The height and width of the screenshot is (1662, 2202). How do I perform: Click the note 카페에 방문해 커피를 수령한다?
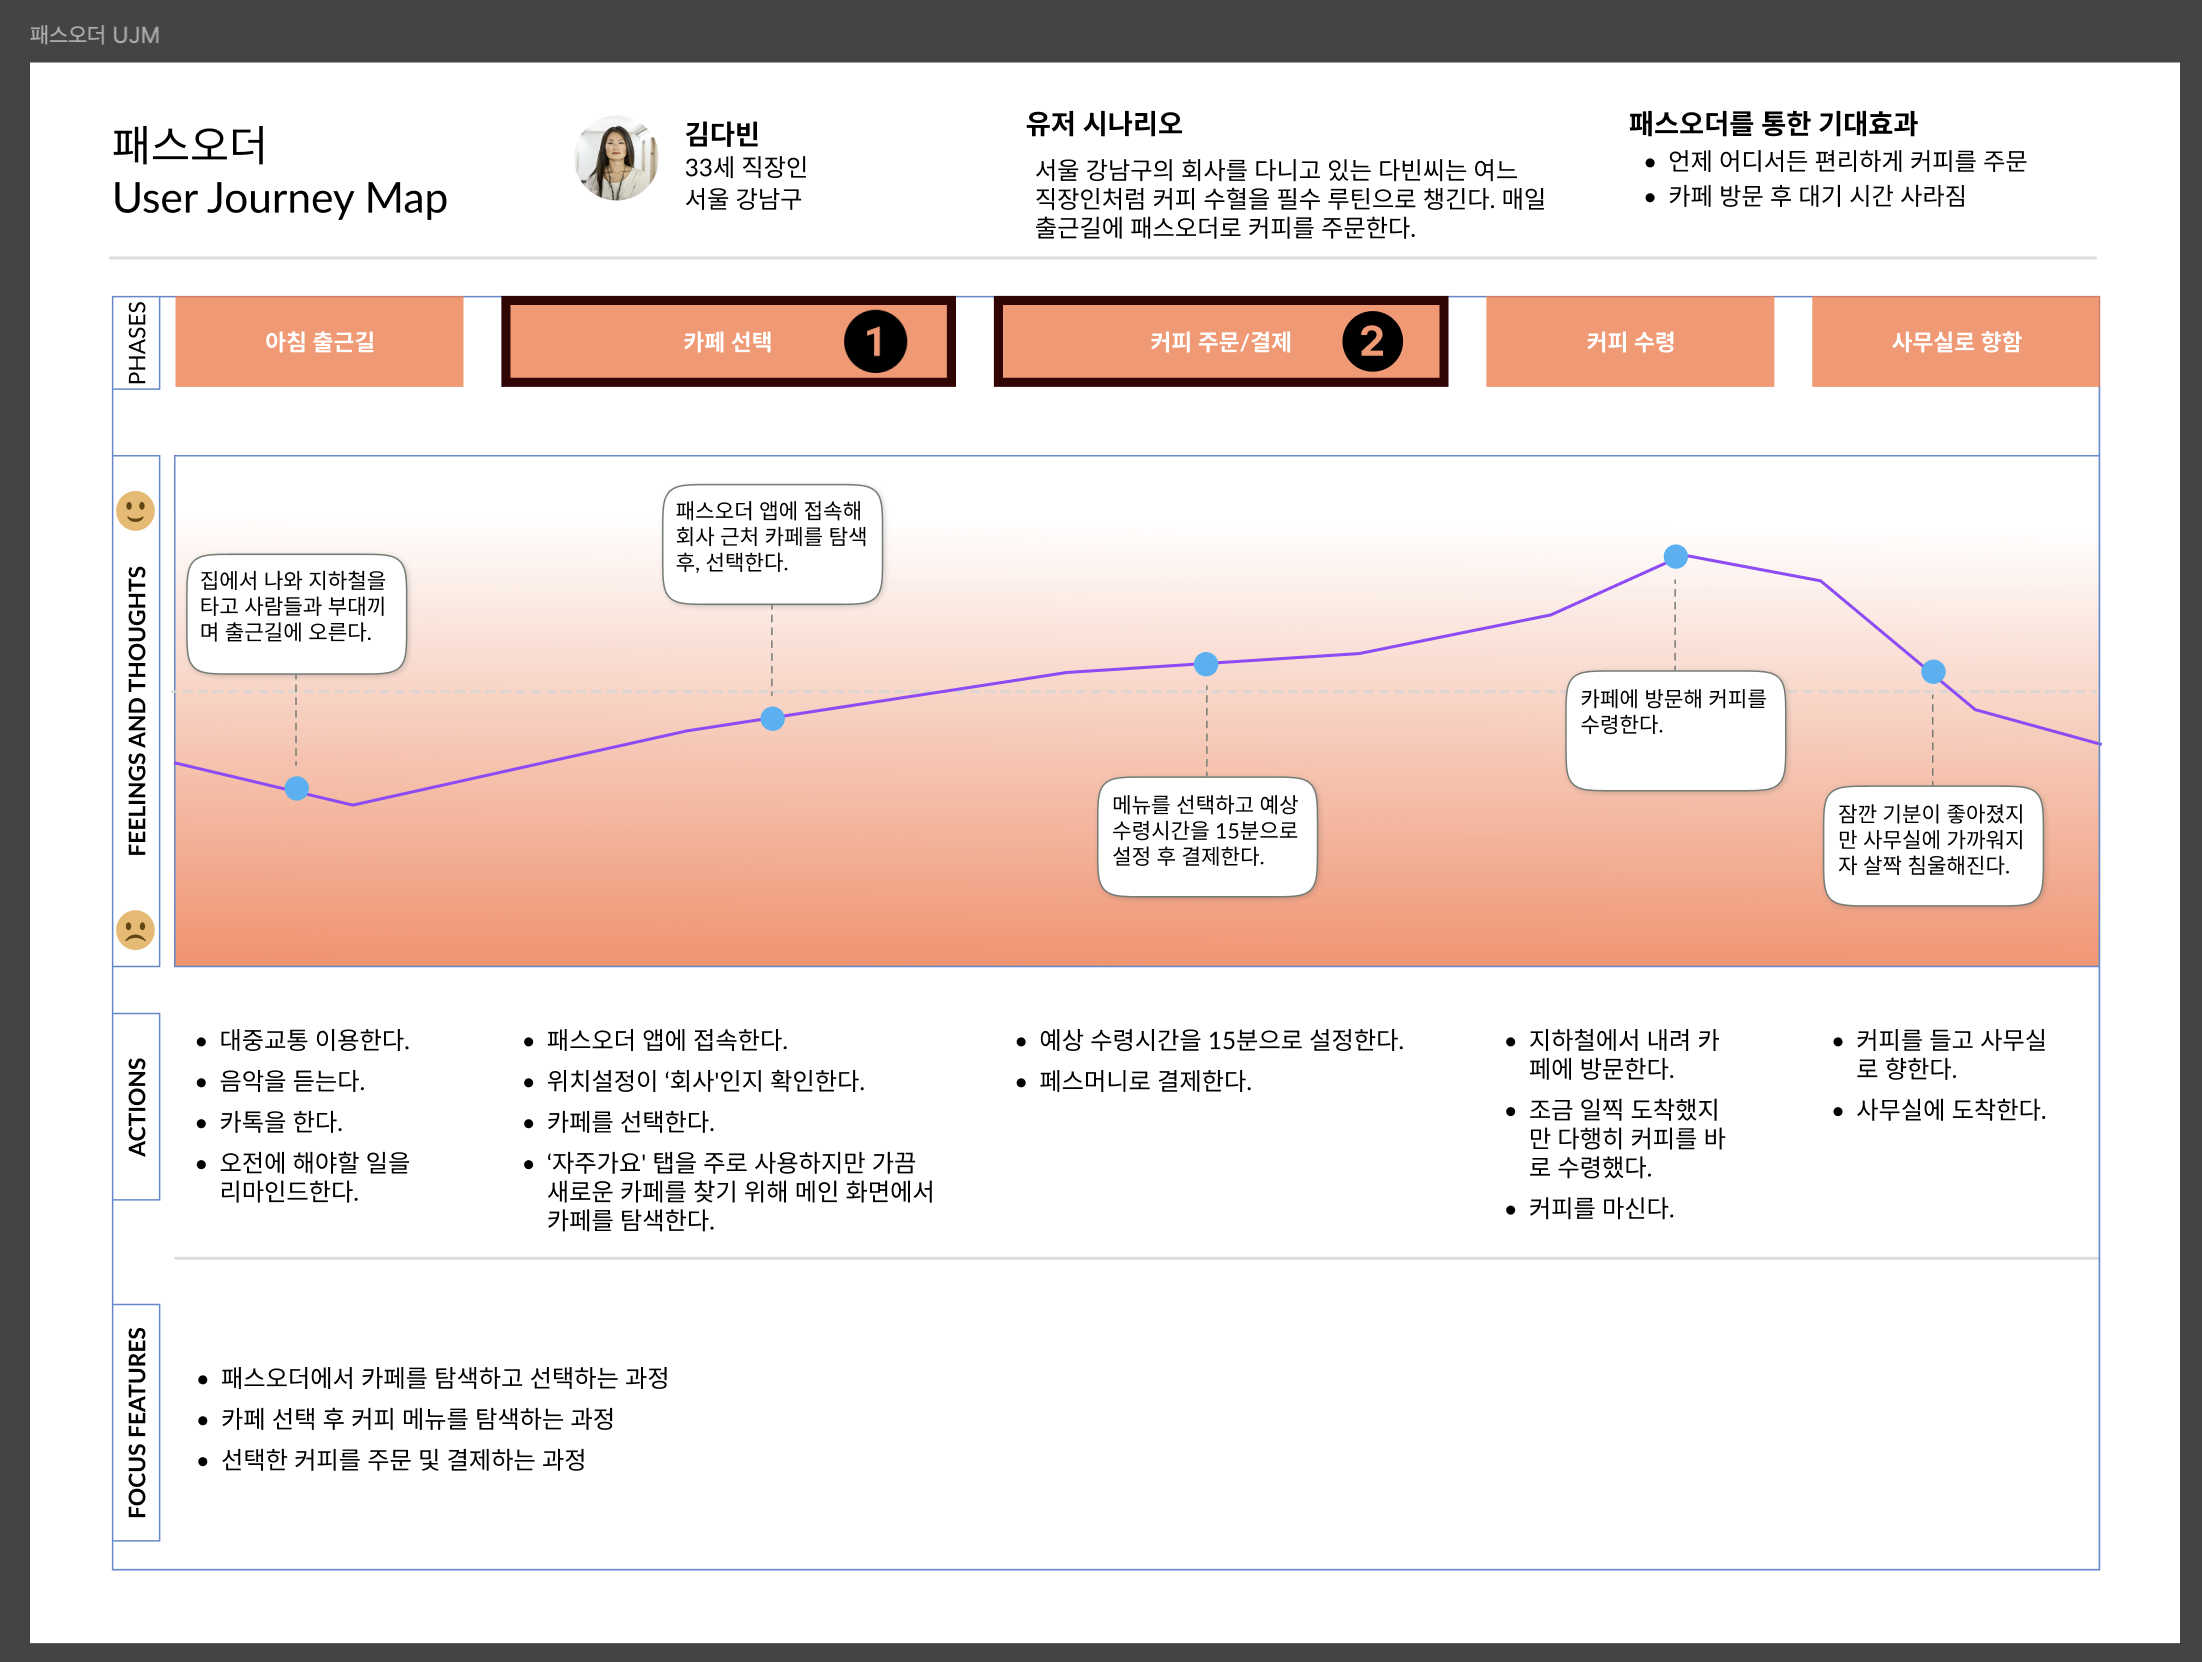[1675, 730]
